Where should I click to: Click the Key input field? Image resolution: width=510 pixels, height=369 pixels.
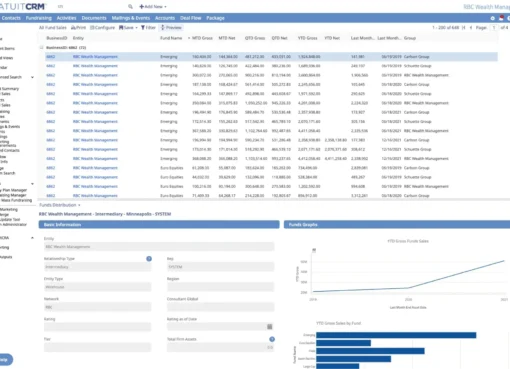click(220, 267)
